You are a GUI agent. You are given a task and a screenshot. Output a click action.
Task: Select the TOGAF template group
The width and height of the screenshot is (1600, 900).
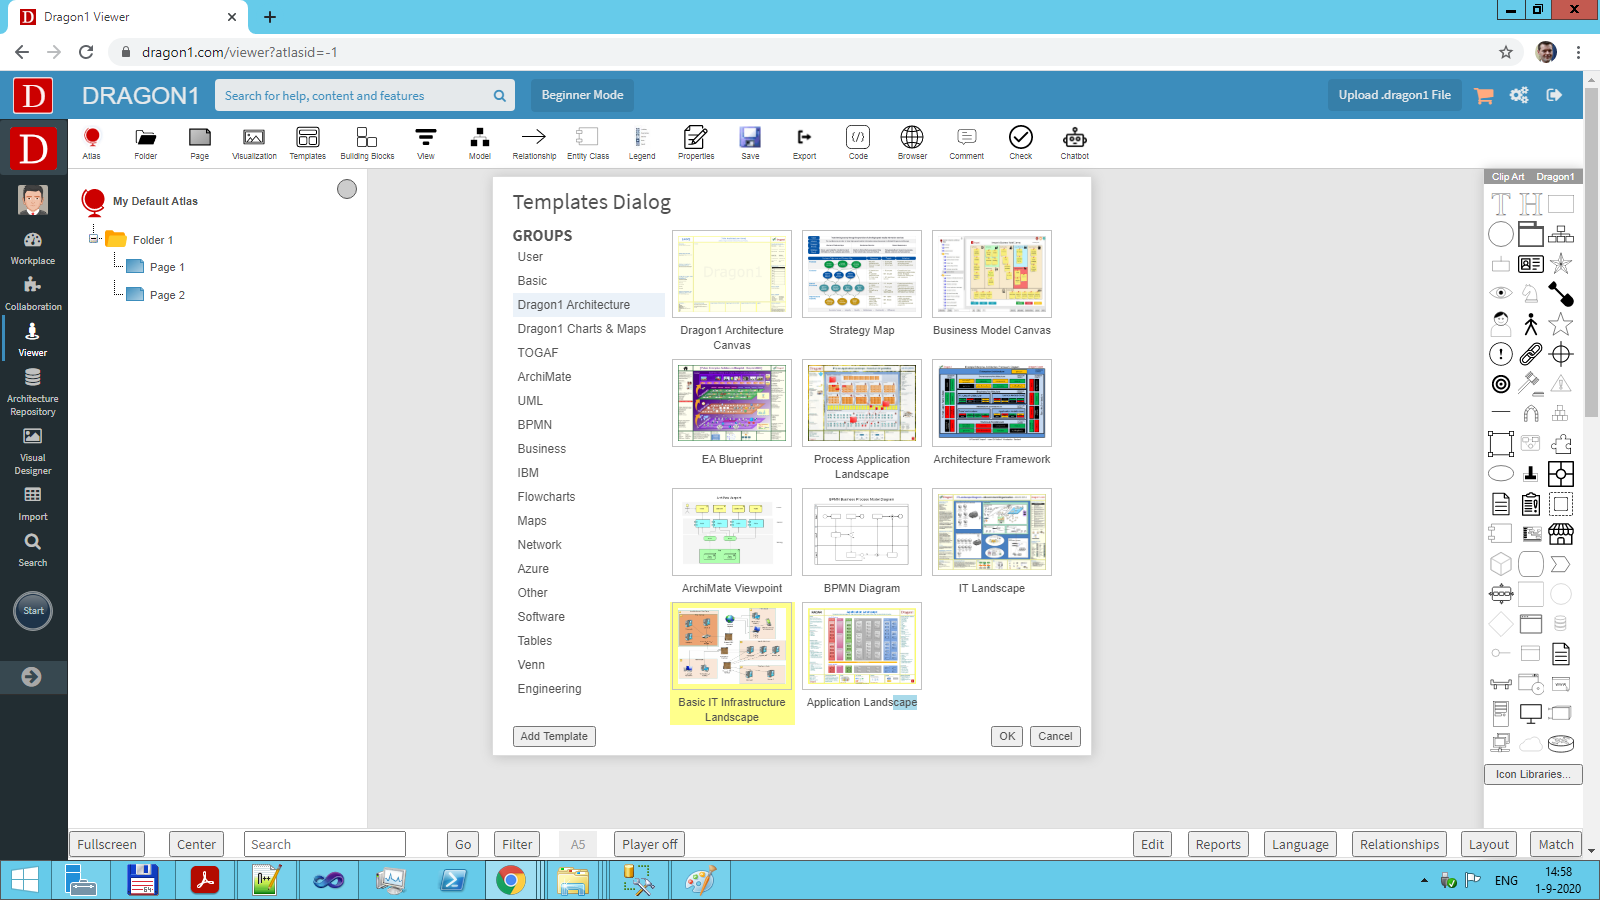538,353
